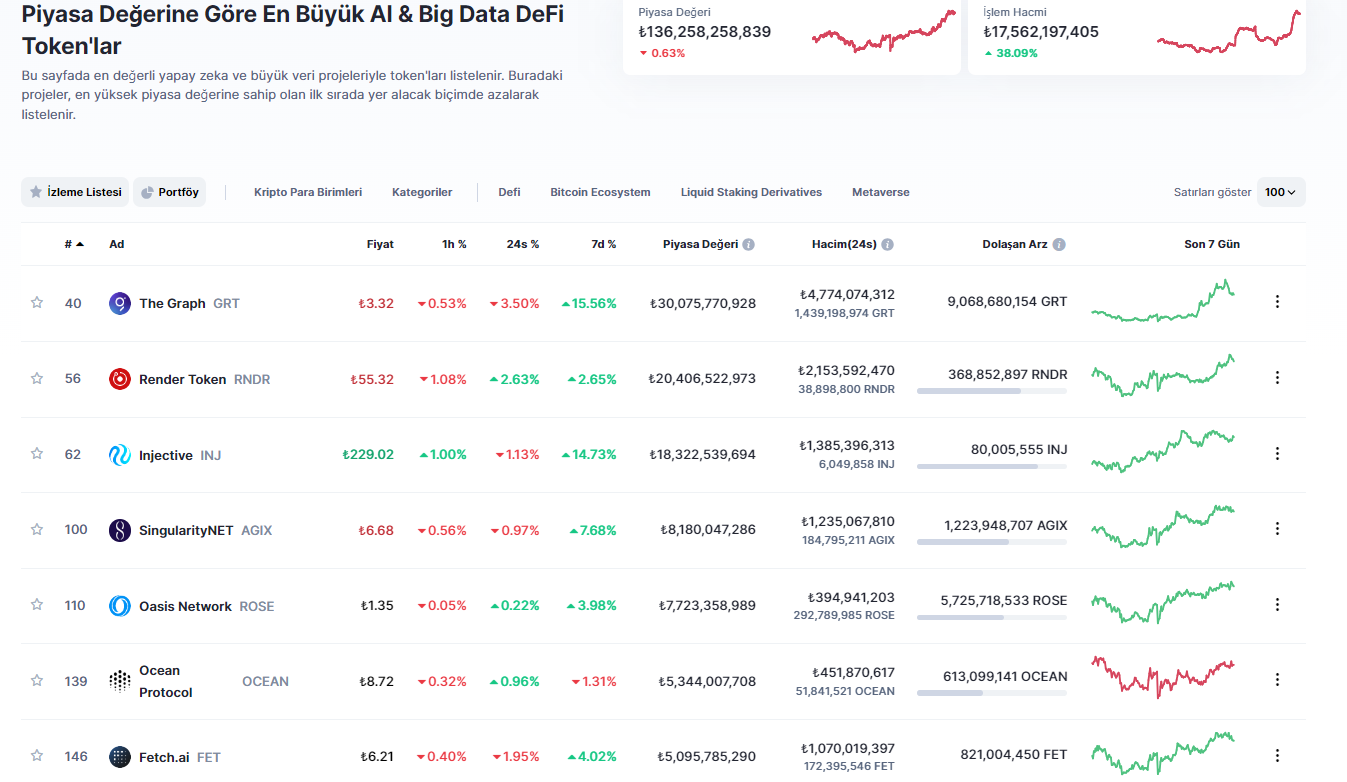Click the Fetch.ai coin logo
Screen dimensions: 1347x782
[120, 757]
